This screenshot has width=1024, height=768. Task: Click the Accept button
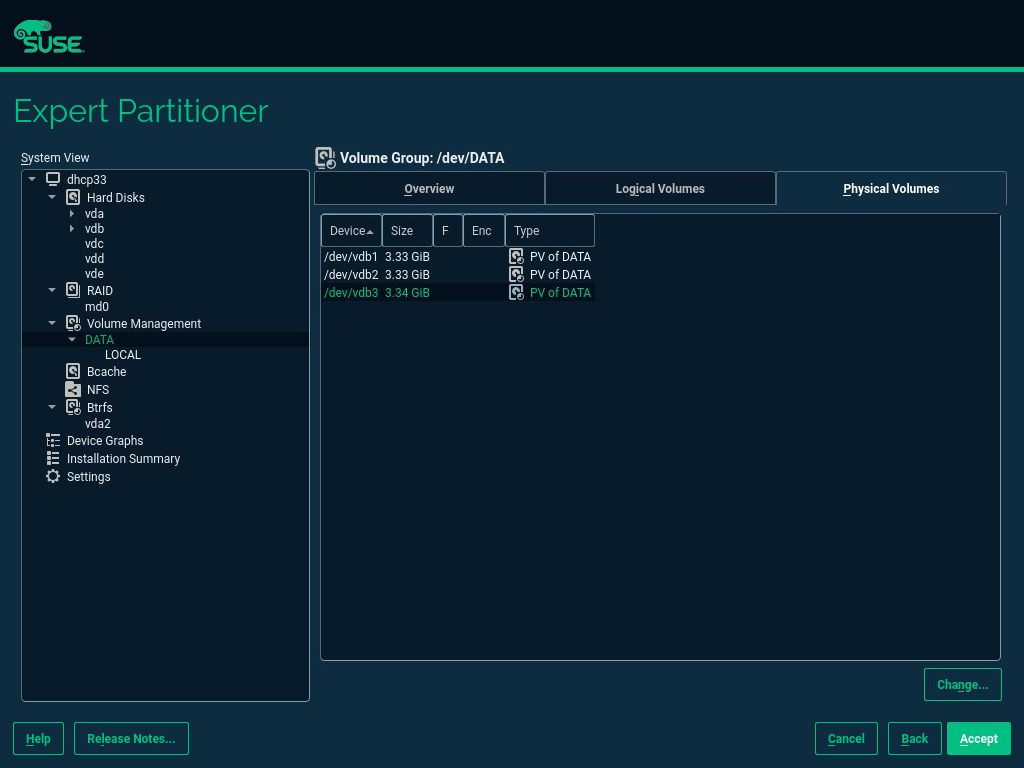point(978,738)
